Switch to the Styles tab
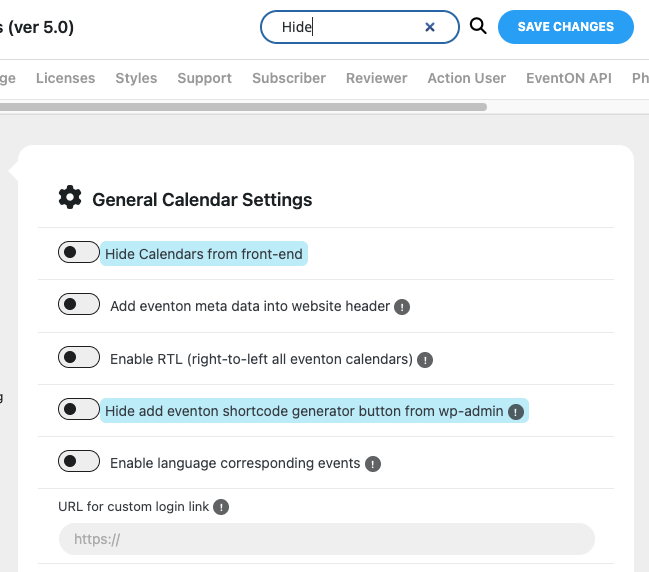649x572 pixels. (136, 78)
